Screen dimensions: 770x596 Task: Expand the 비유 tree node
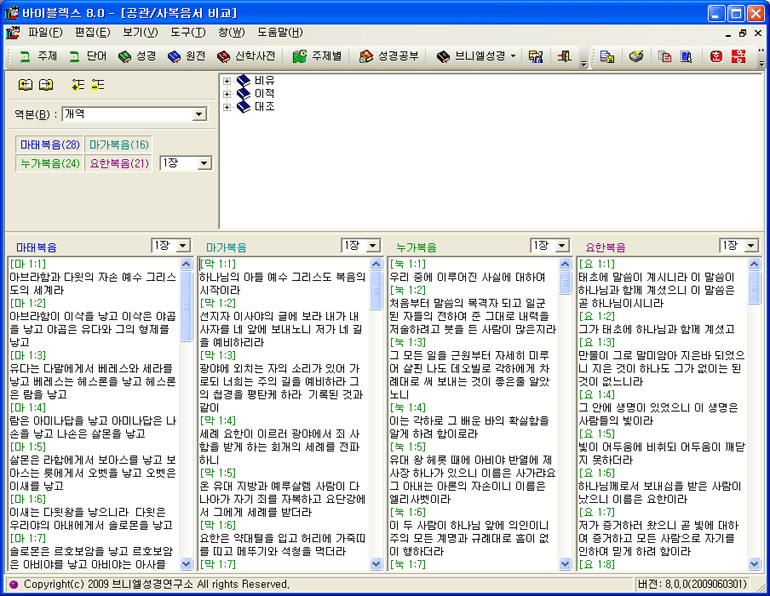pos(227,81)
